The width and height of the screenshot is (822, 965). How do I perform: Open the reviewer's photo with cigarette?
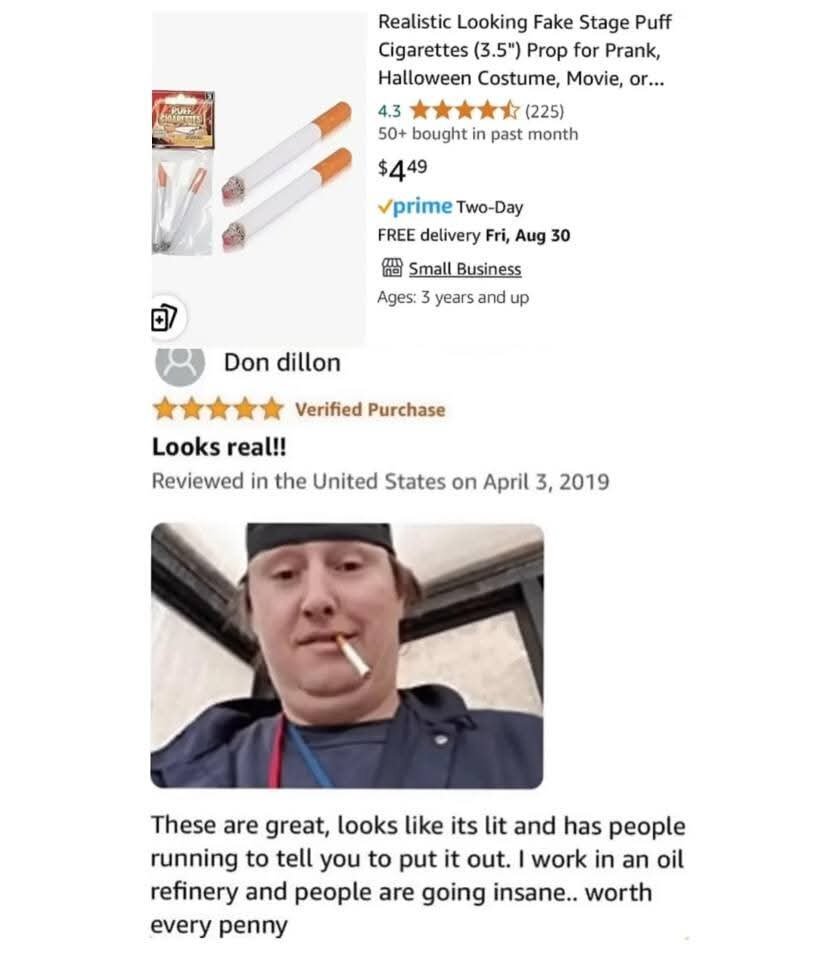point(347,655)
